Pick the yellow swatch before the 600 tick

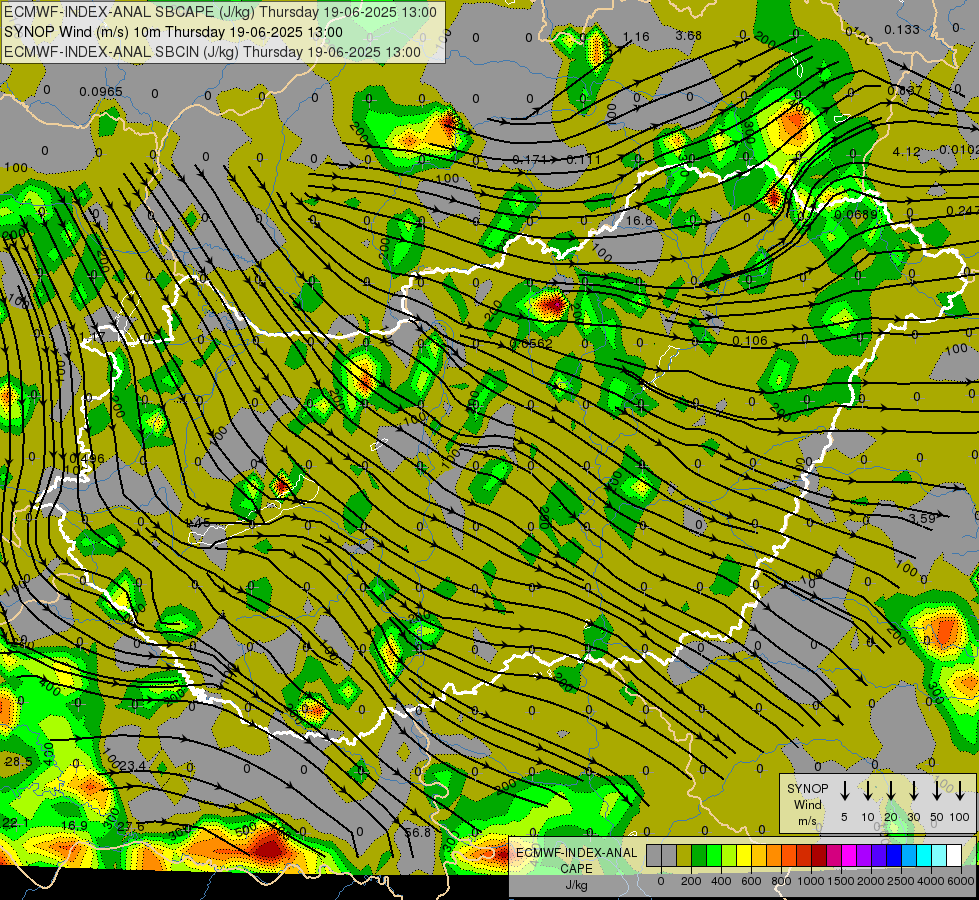[744, 856]
